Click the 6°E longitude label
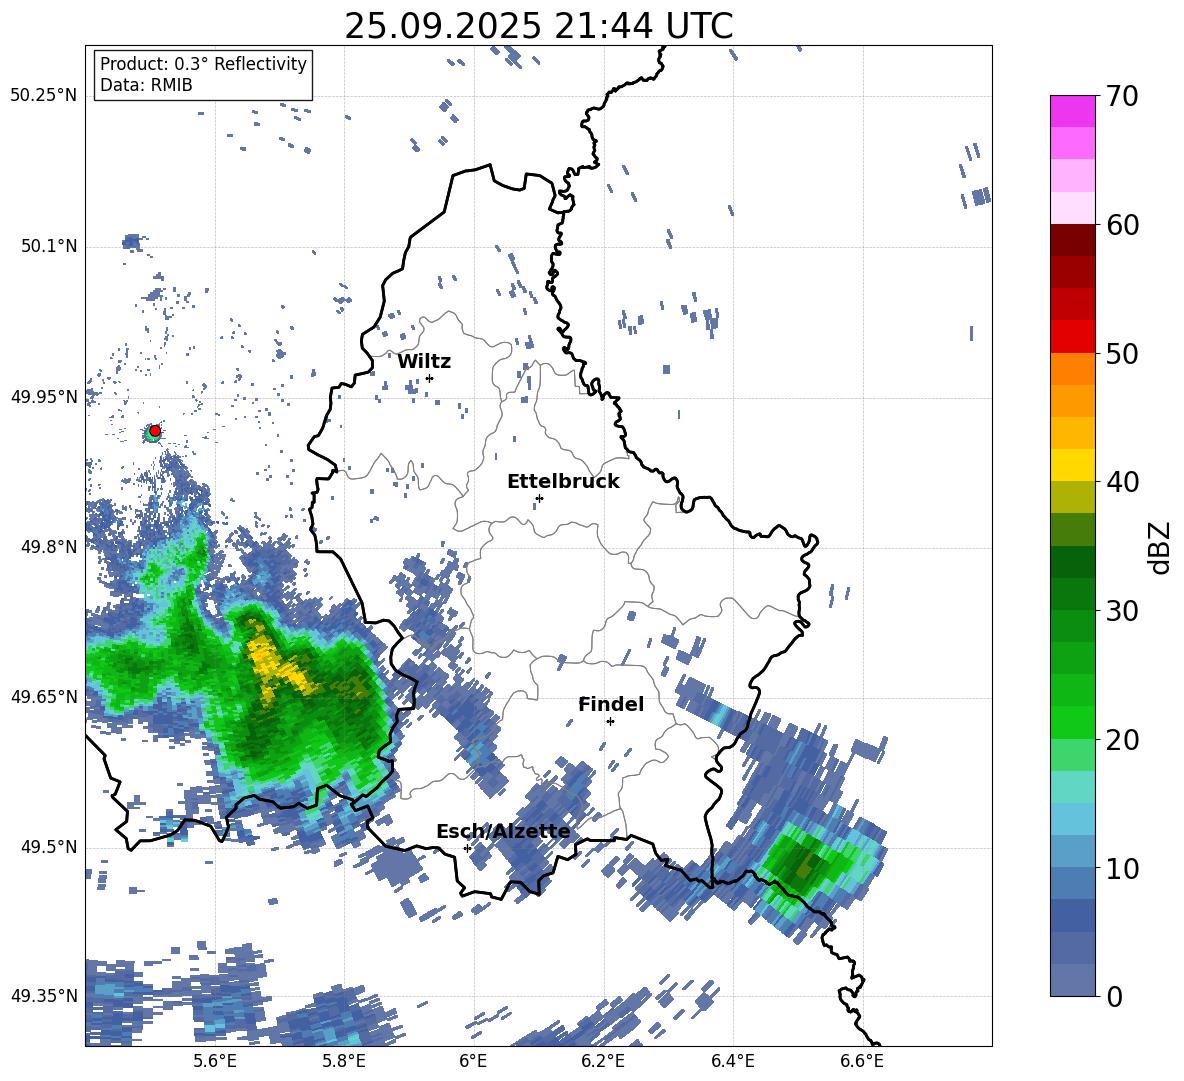 tap(473, 1061)
